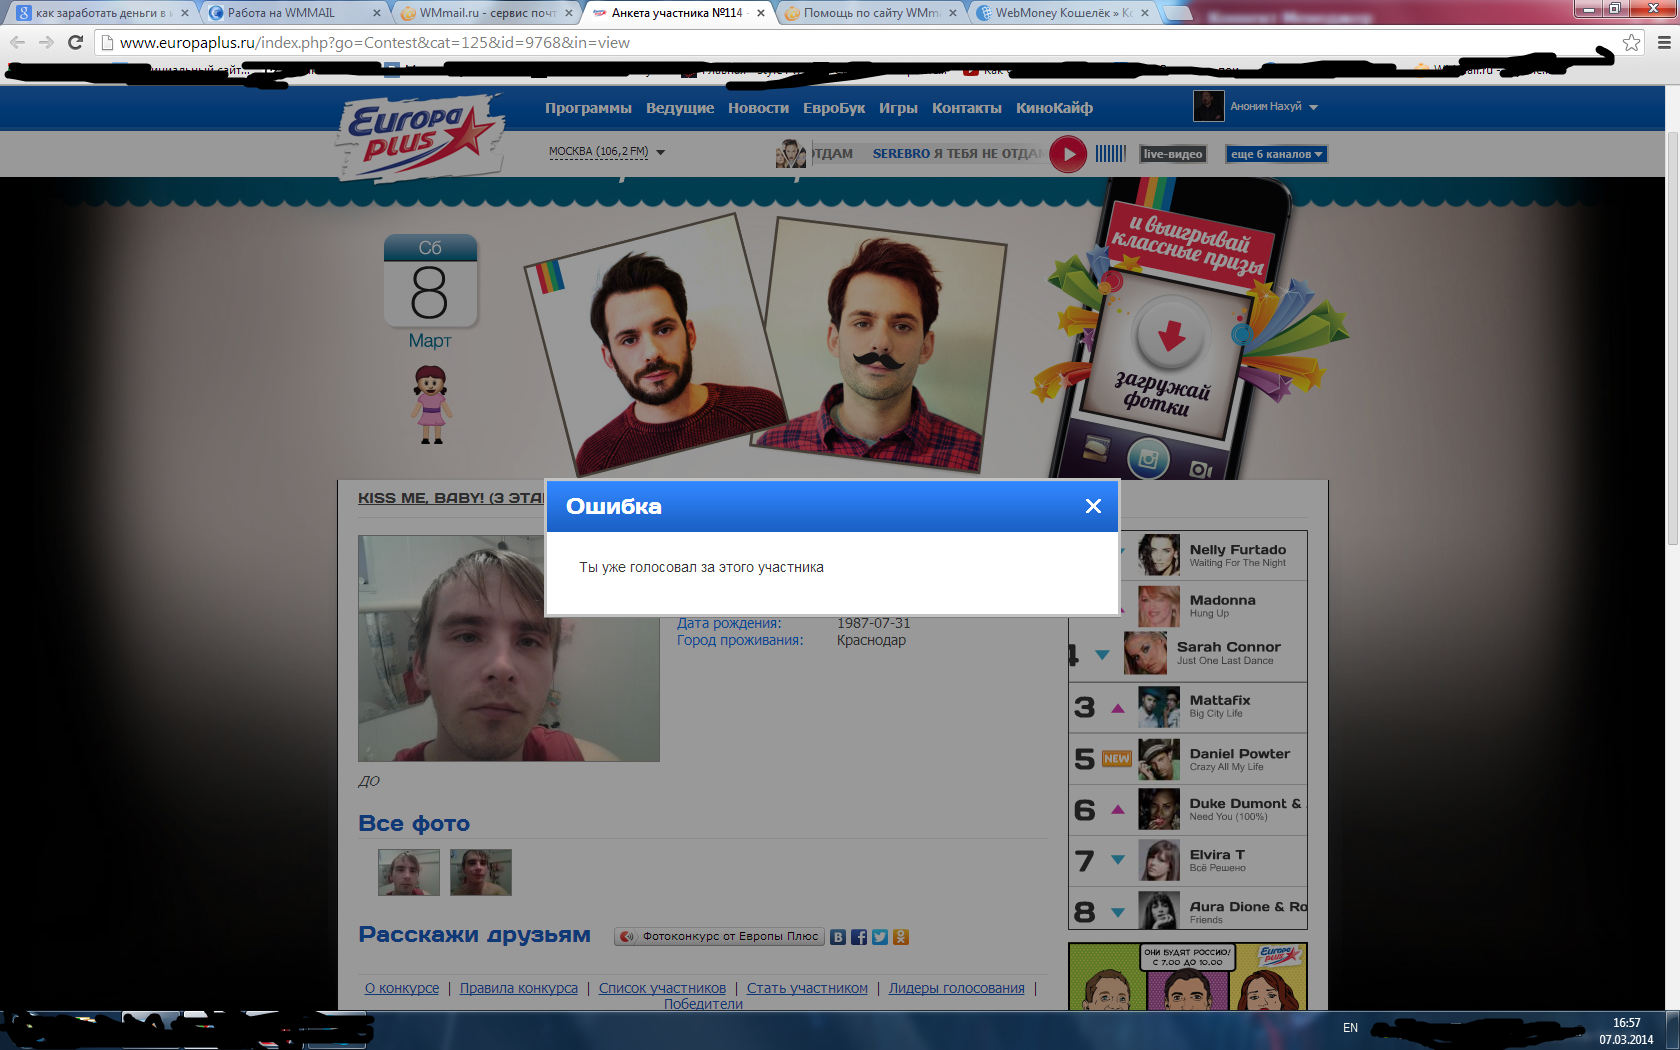Screen dimensions: 1680x1050
Task: Open 'Правила конкурса' link
Action: 519,988
